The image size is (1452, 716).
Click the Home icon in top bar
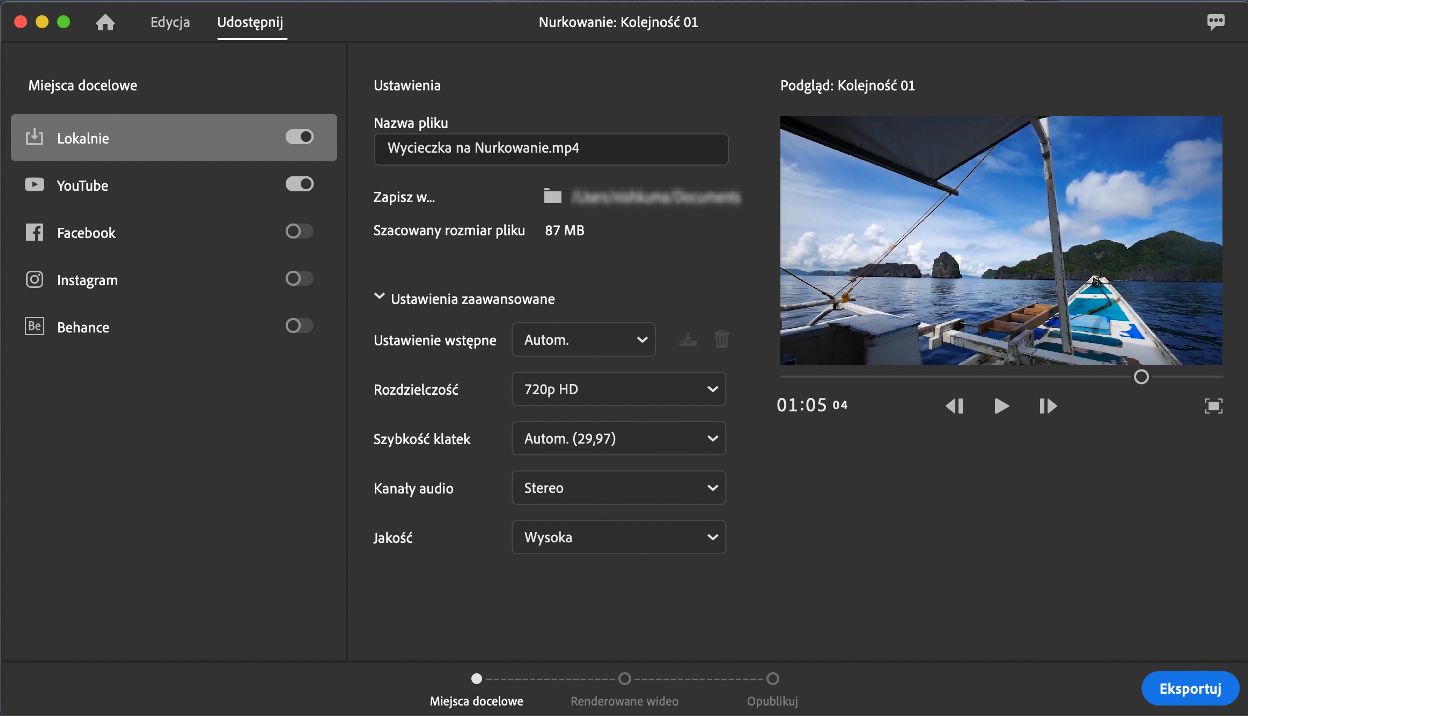[x=105, y=22]
